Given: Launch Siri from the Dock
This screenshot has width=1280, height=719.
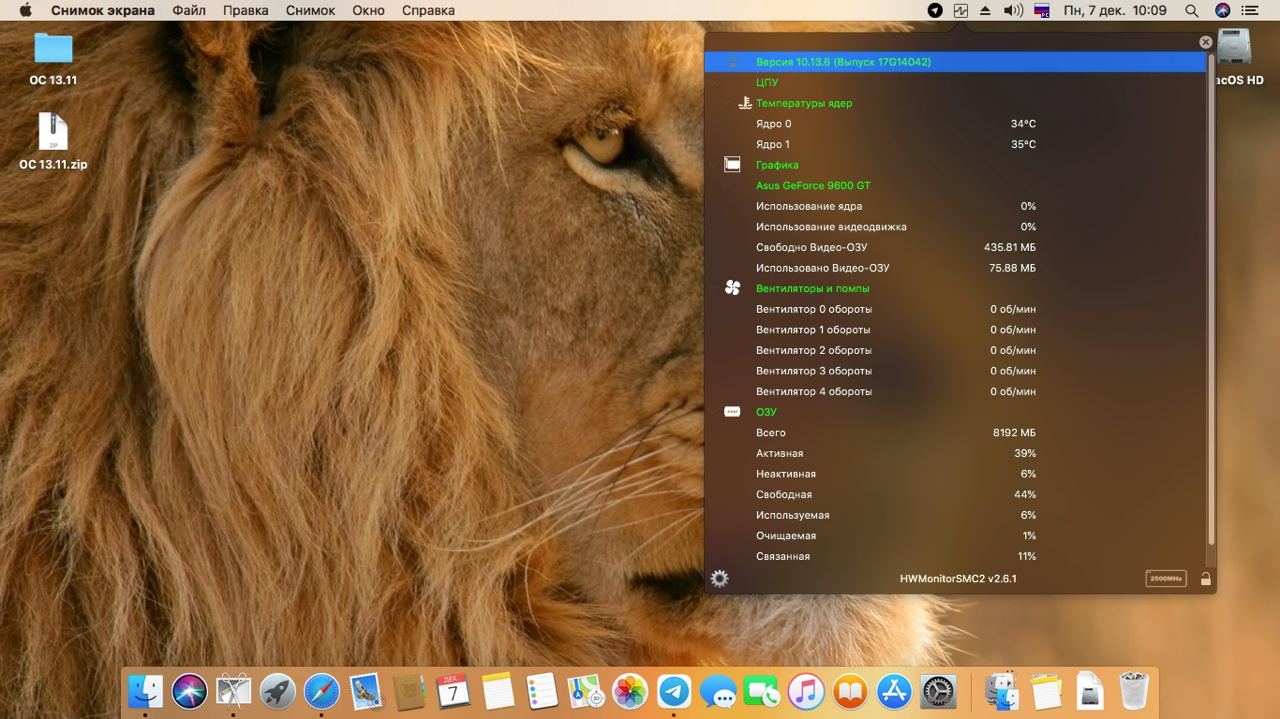Looking at the screenshot, I should (190, 691).
